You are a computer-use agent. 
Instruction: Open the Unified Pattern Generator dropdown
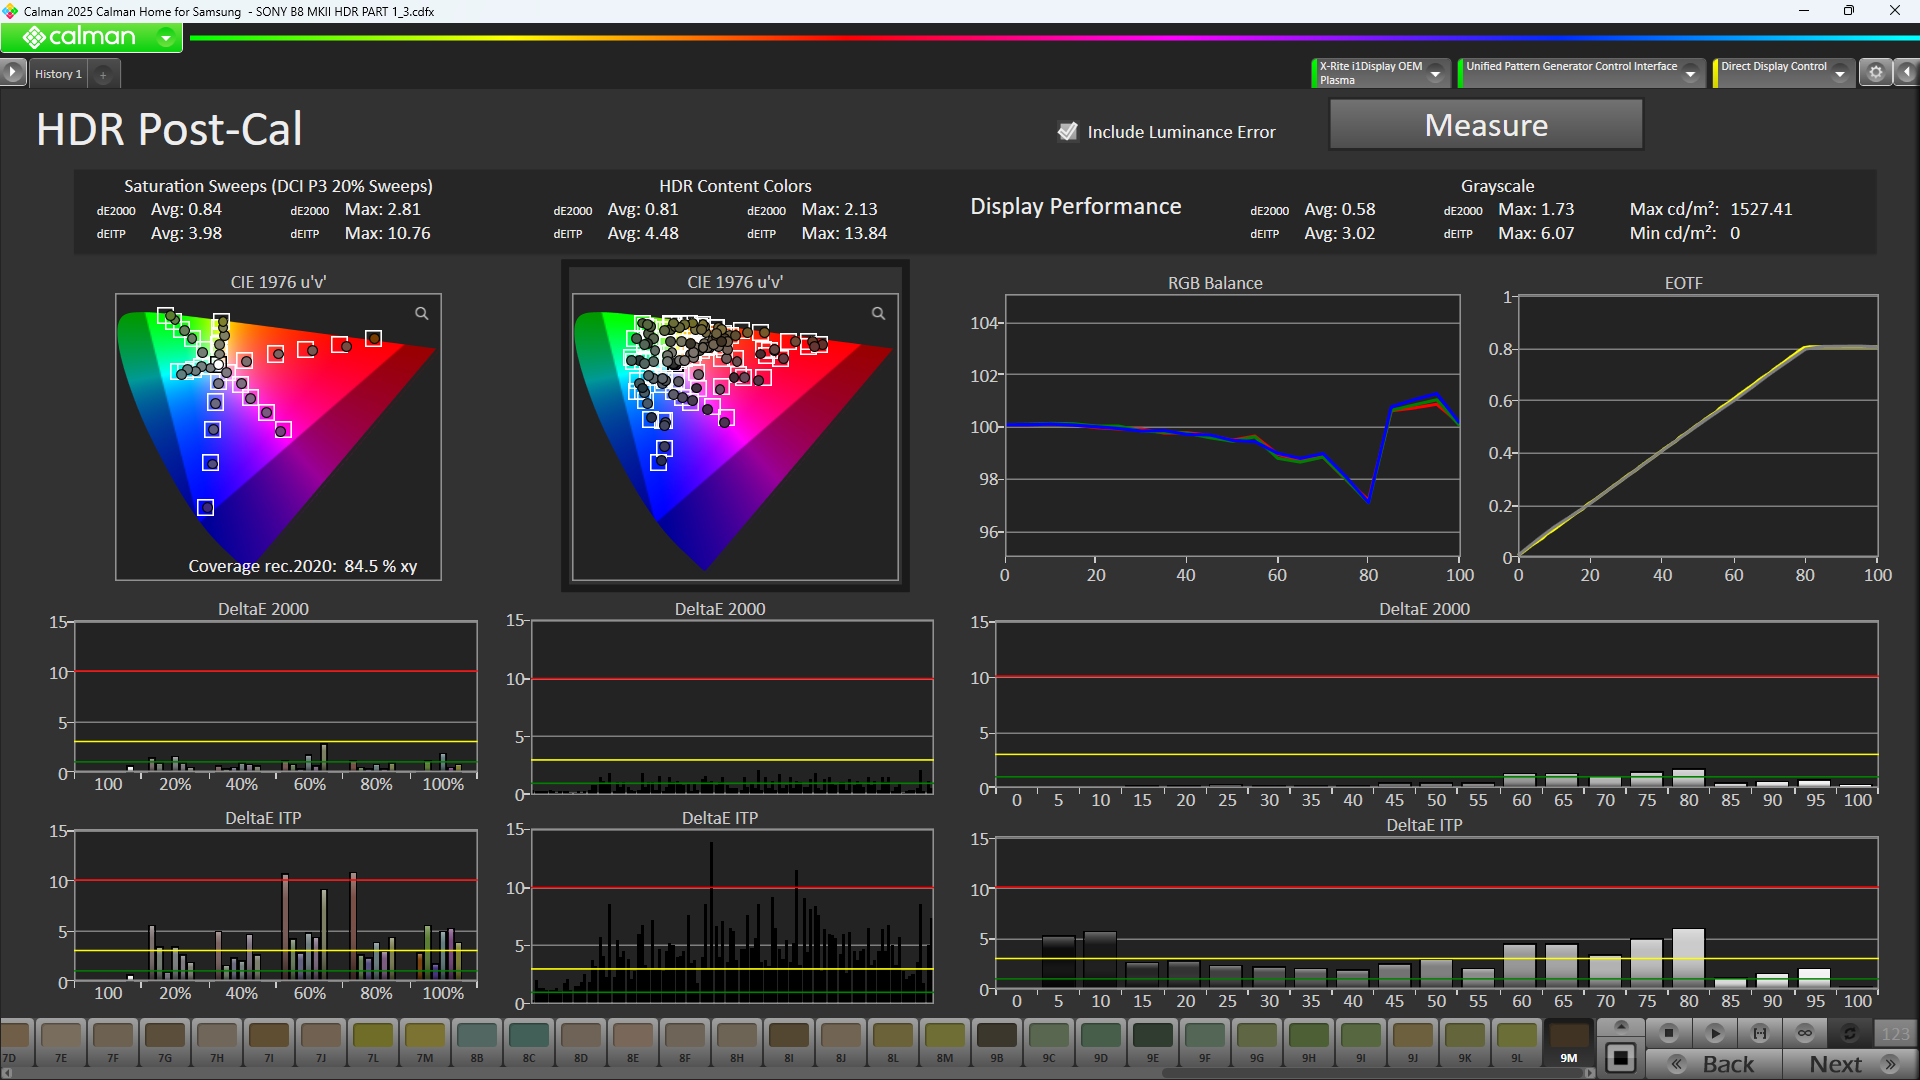1691,74
